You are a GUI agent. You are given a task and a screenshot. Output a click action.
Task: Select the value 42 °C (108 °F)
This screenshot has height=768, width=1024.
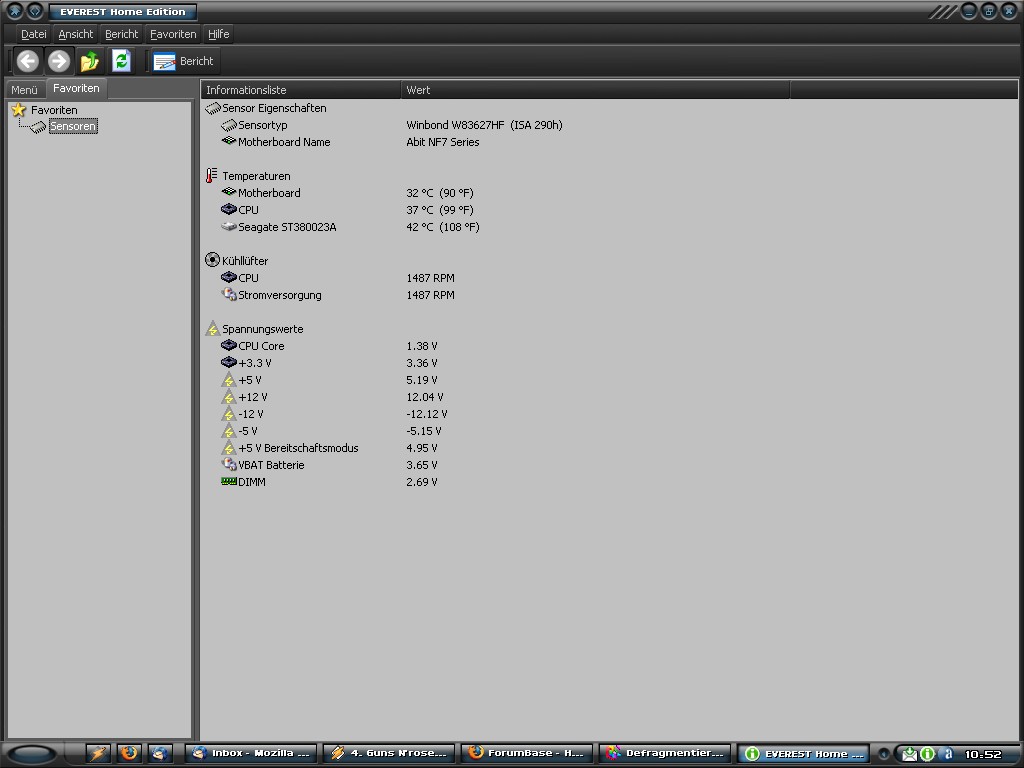[x=443, y=227]
